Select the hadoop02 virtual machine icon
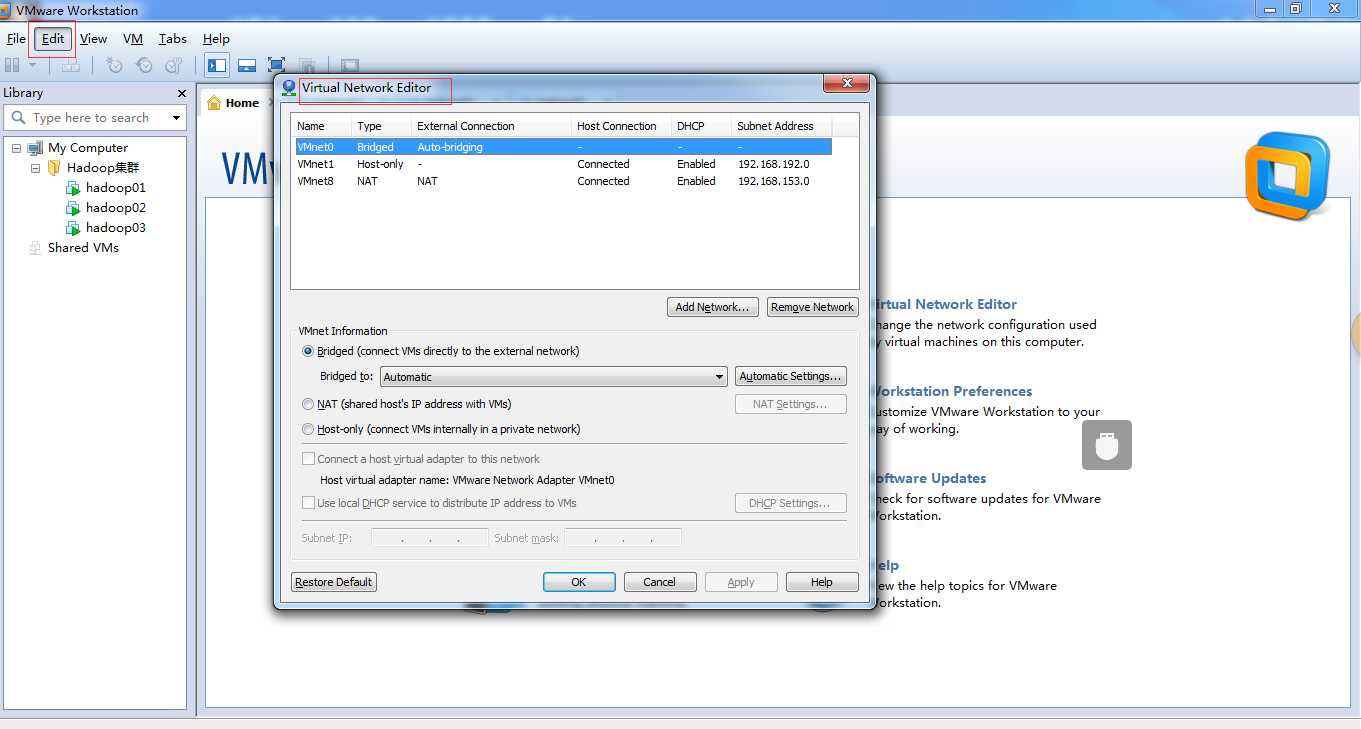The width and height of the screenshot is (1361, 729). point(73,208)
